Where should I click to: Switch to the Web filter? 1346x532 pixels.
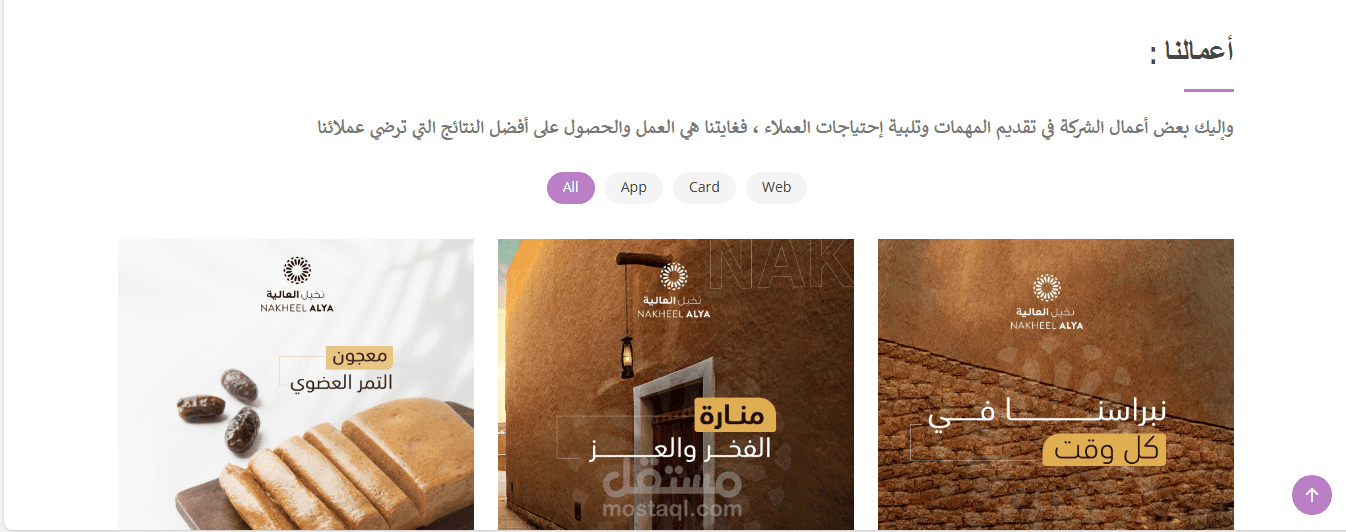coord(776,187)
